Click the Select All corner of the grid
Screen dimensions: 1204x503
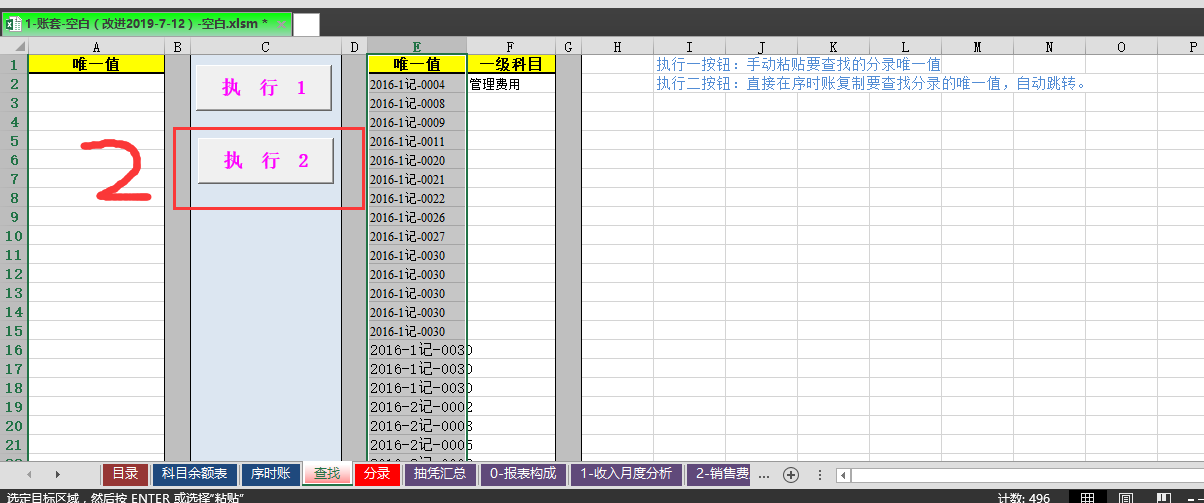click(x=14, y=46)
